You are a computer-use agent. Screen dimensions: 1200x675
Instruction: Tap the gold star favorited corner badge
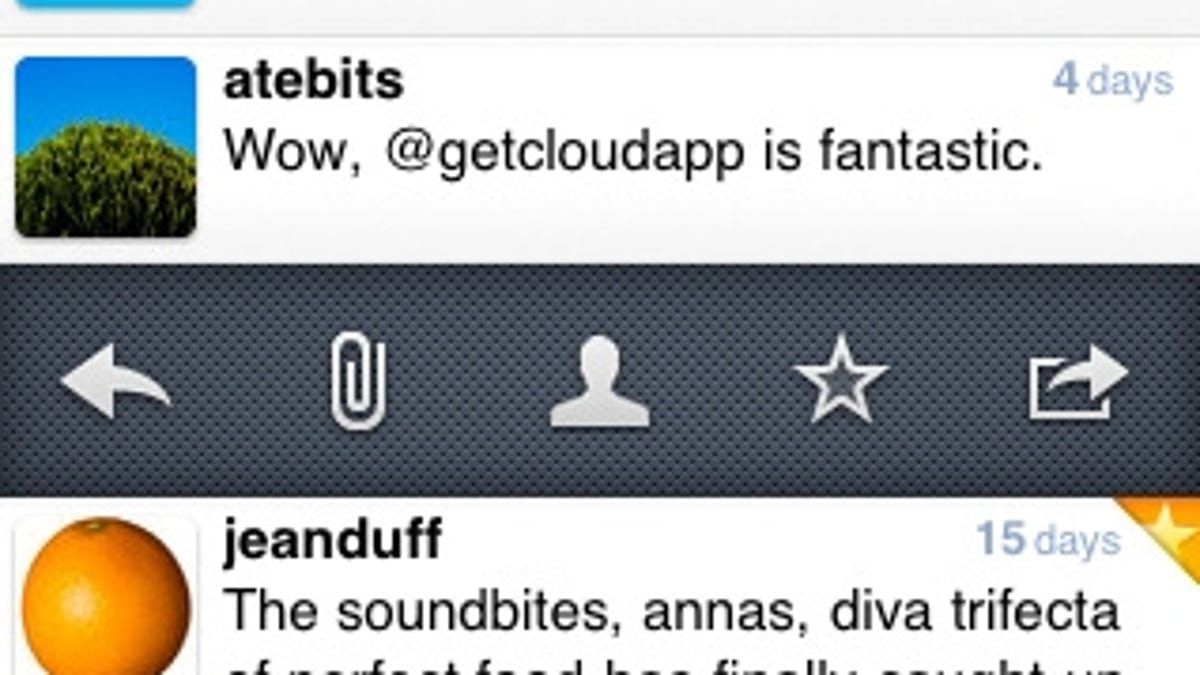click(1166, 527)
